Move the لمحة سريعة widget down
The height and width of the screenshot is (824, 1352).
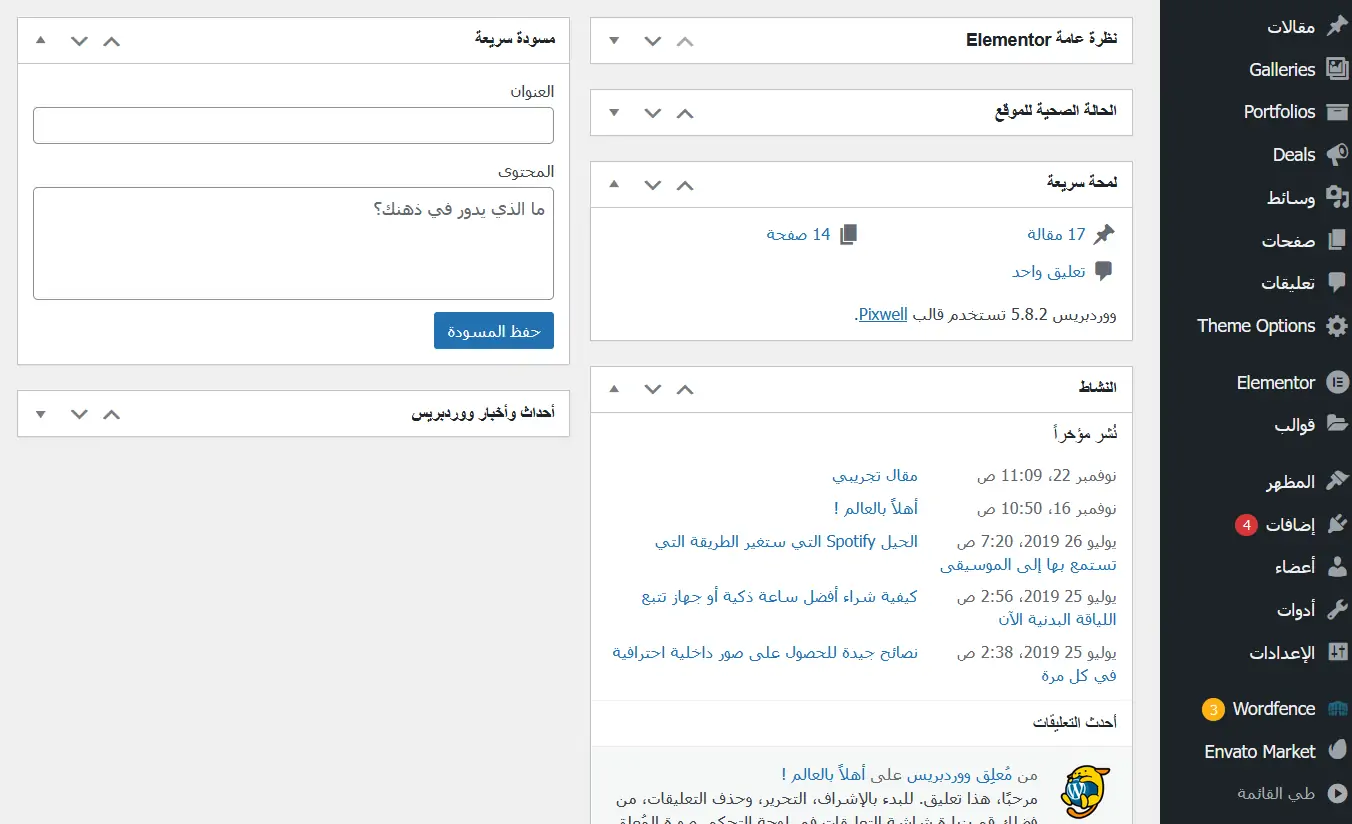coord(653,185)
